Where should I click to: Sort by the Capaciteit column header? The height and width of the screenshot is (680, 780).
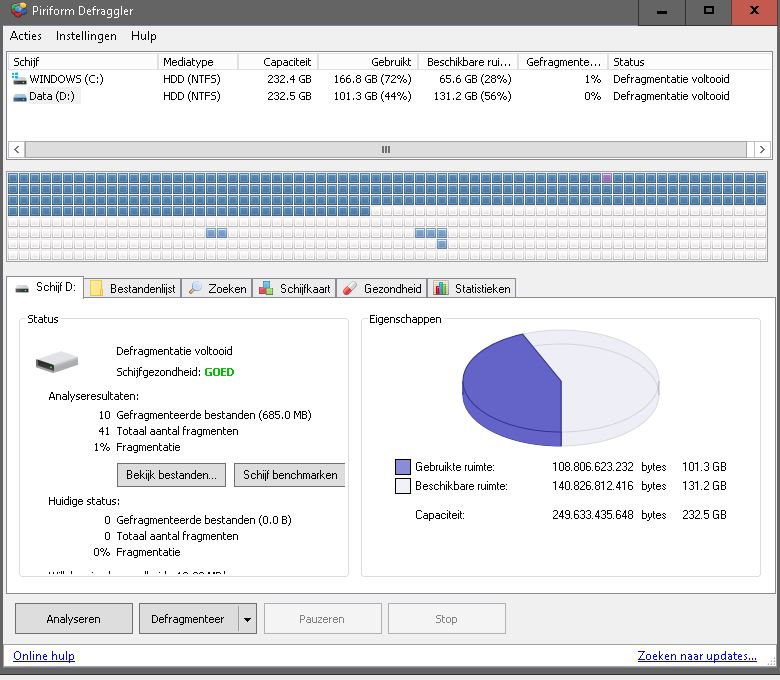tap(278, 62)
